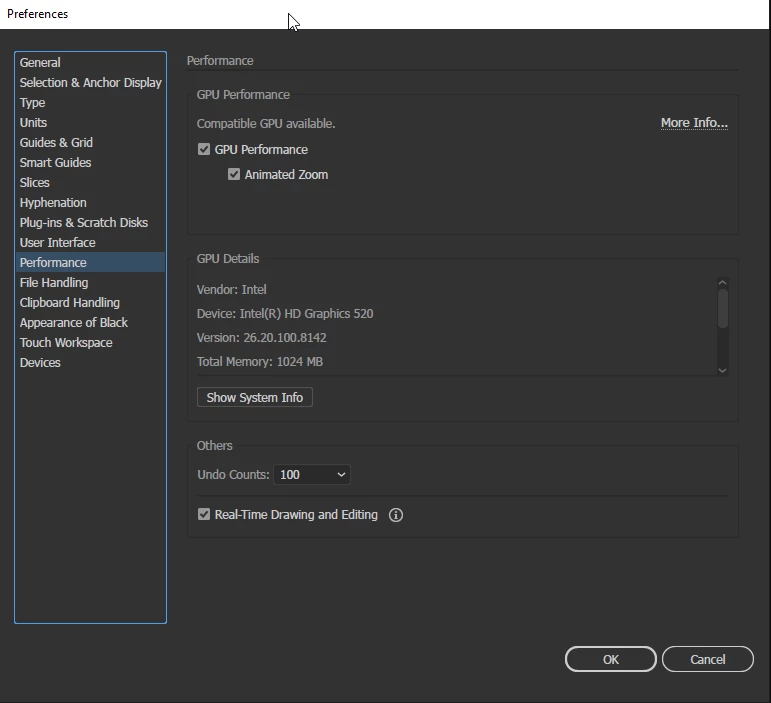
Task: Click Device: Intel(R) HD Graphics 520 text
Action: (x=285, y=314)
